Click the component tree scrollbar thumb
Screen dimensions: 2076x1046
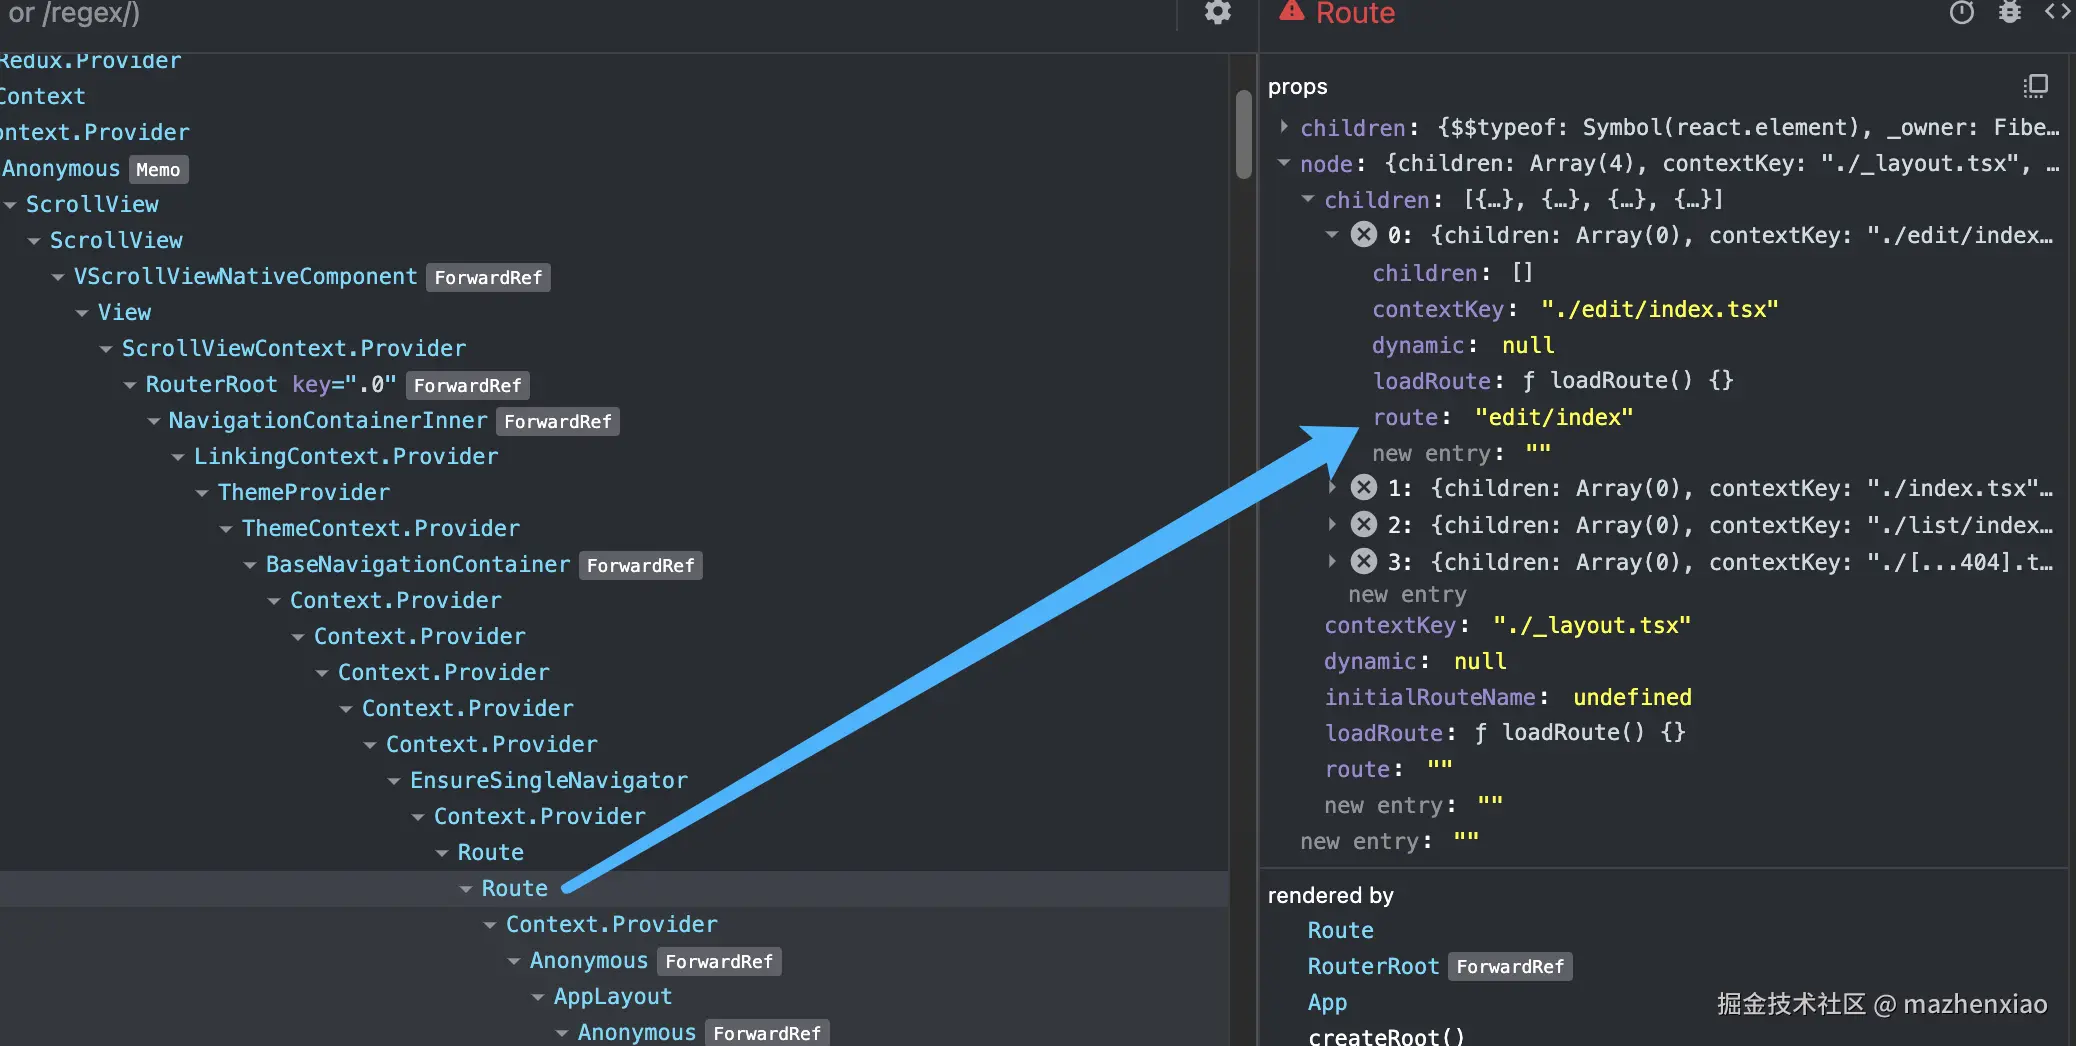1243,134
